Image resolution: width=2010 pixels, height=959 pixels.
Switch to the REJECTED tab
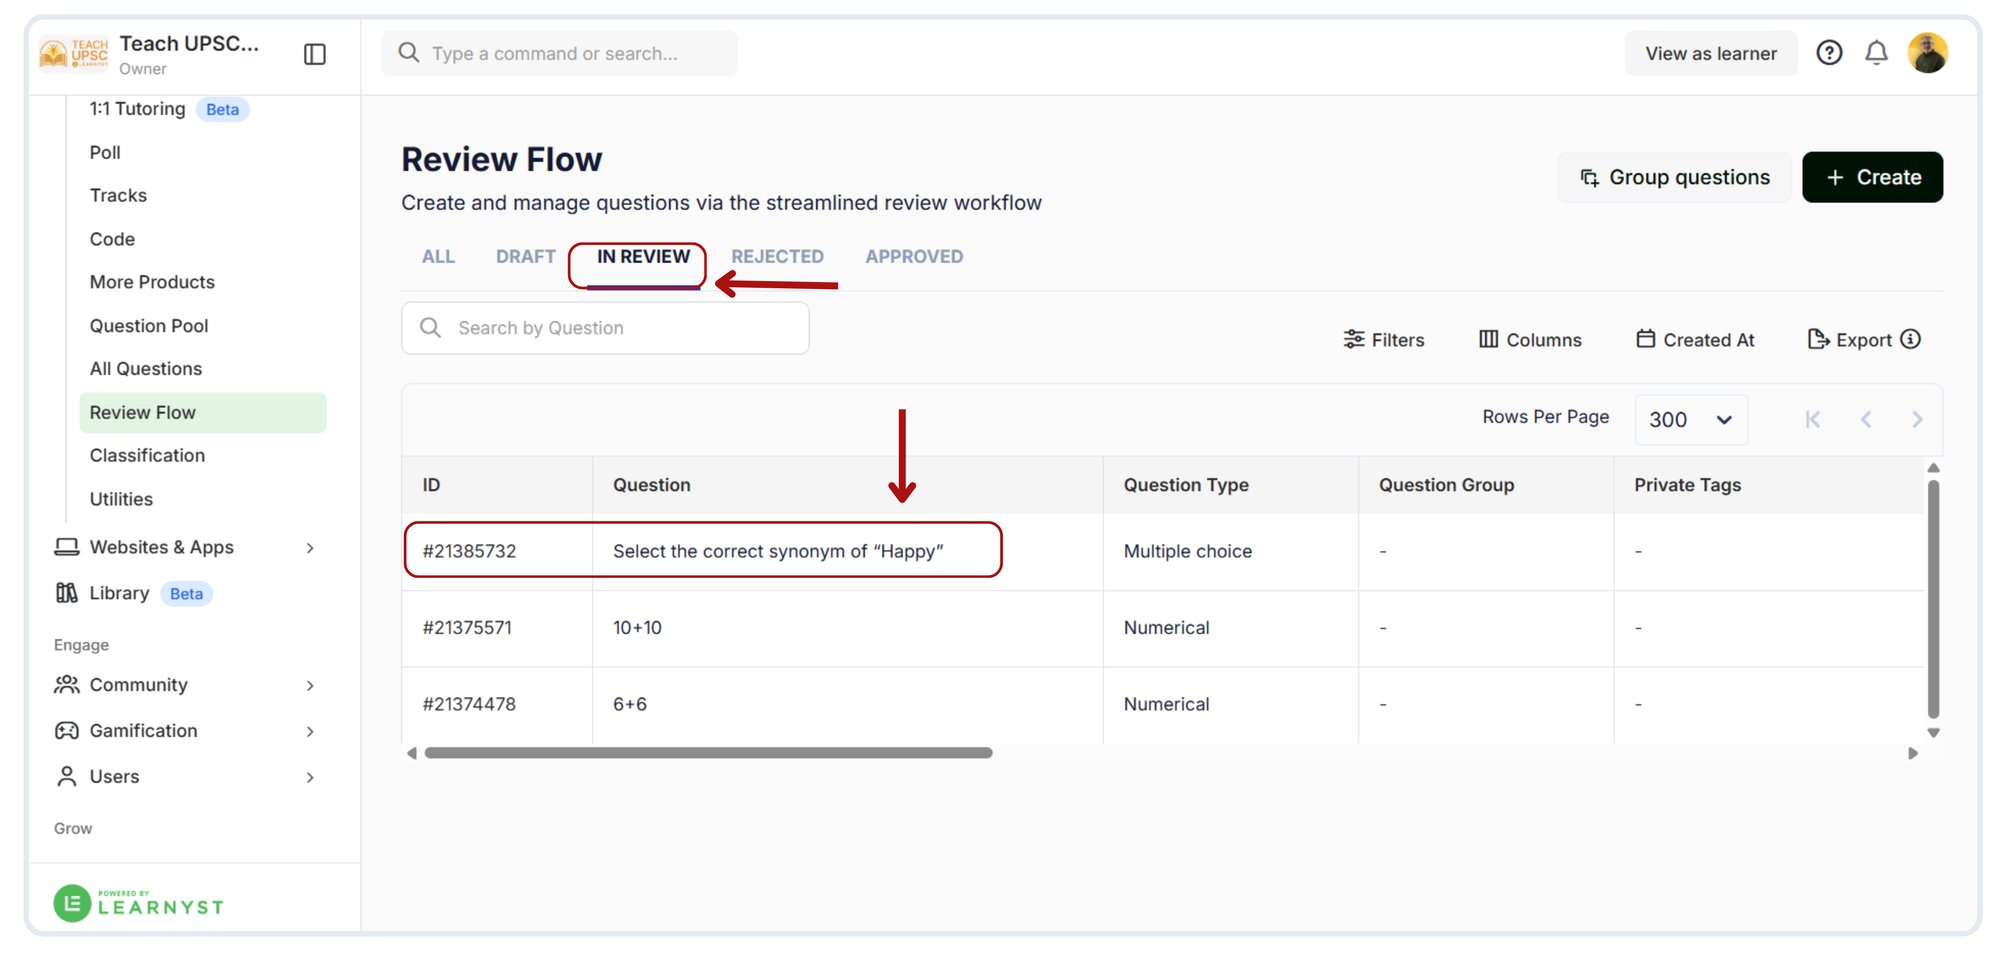click(777, 257)
